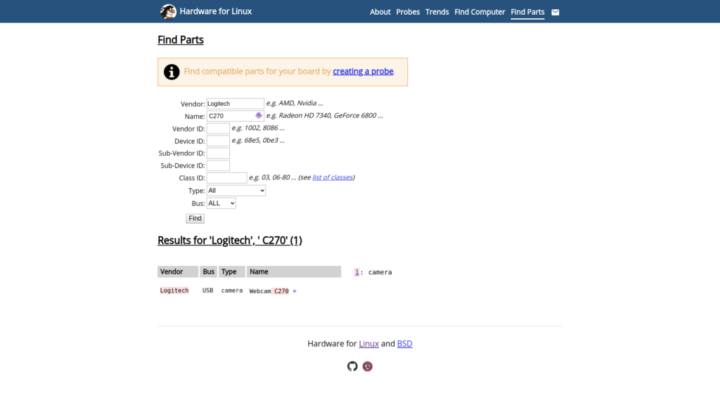Click the Bus column header
Screen dimensions: 720x405
tap(208, 272)
